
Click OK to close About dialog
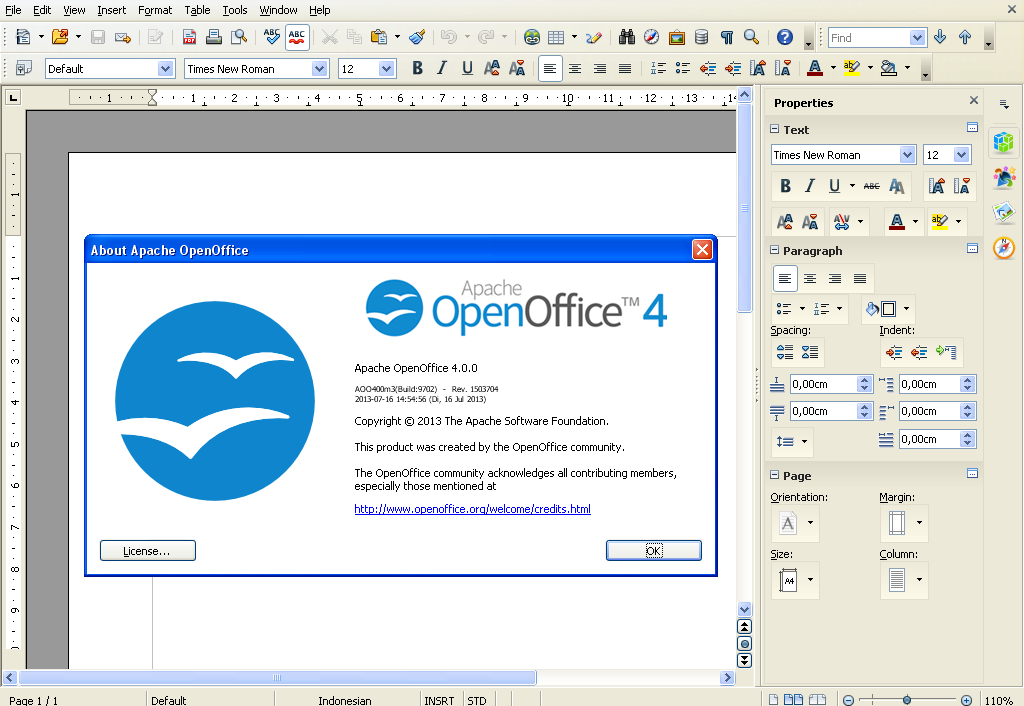(654, 551)
